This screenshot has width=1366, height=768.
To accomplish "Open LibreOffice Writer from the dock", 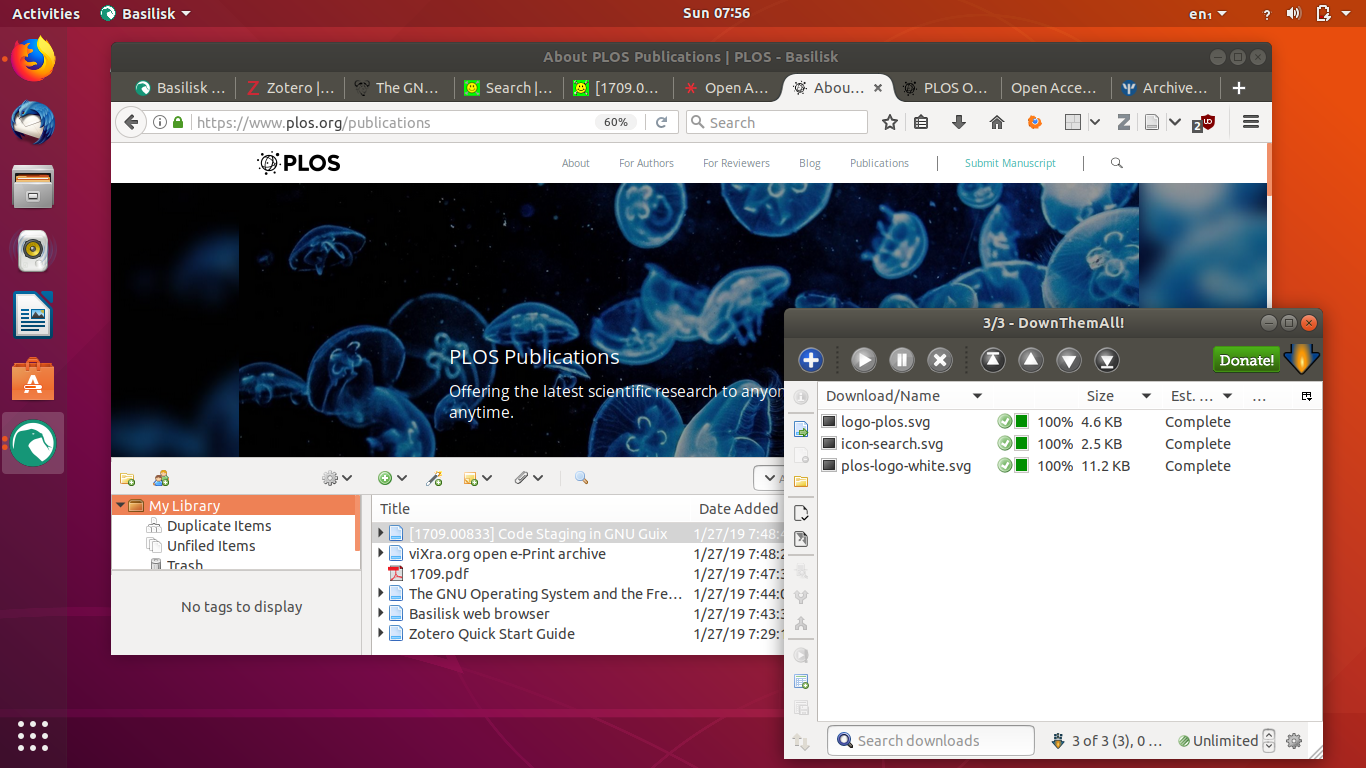I will click(33, 315).
